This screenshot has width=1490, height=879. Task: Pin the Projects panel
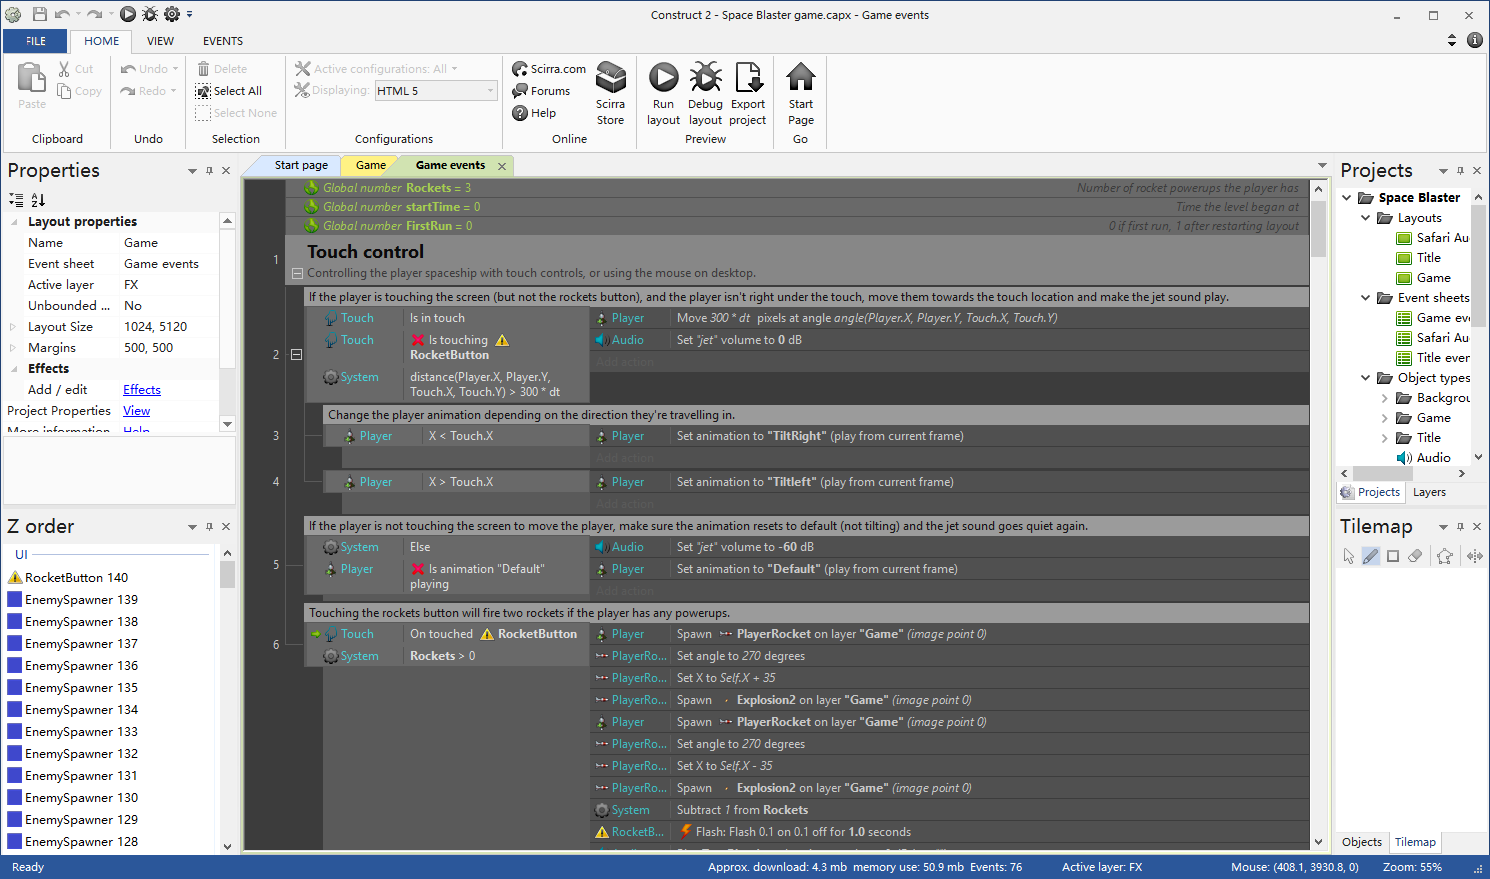pyautogui.click(x=1460, y=171)
